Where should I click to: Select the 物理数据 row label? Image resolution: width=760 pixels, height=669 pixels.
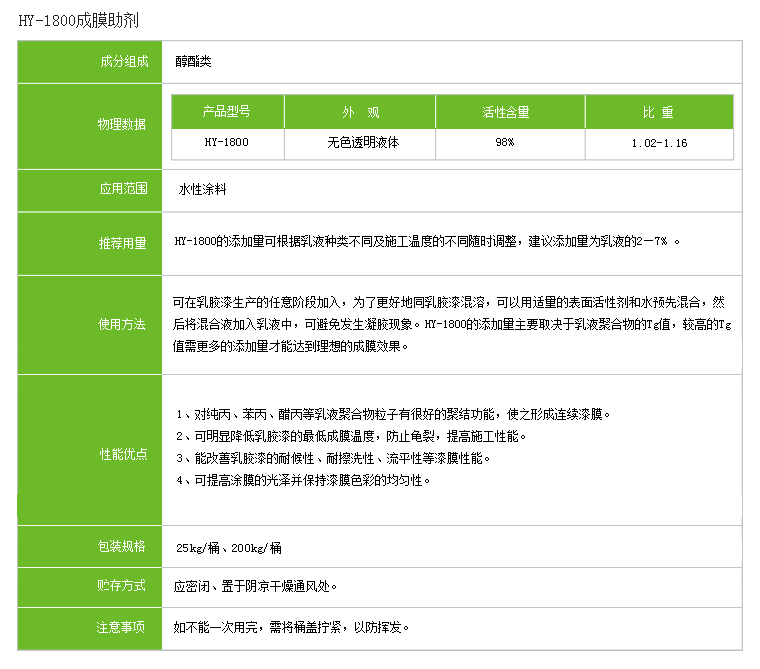pyautogui.click(x=122, y=124)
